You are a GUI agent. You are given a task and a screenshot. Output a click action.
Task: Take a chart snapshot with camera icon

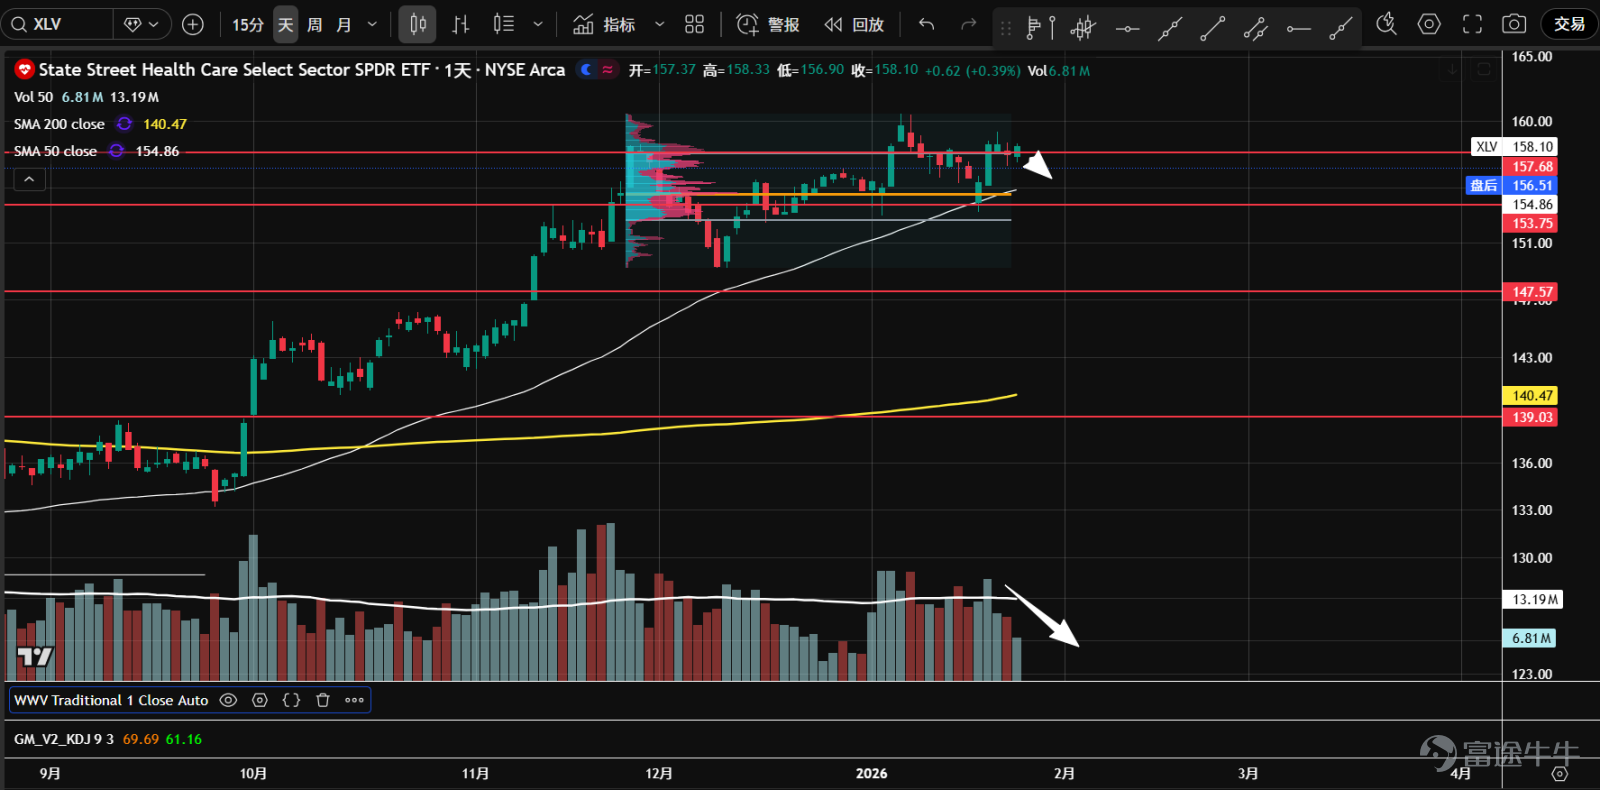coord(1514,24)
